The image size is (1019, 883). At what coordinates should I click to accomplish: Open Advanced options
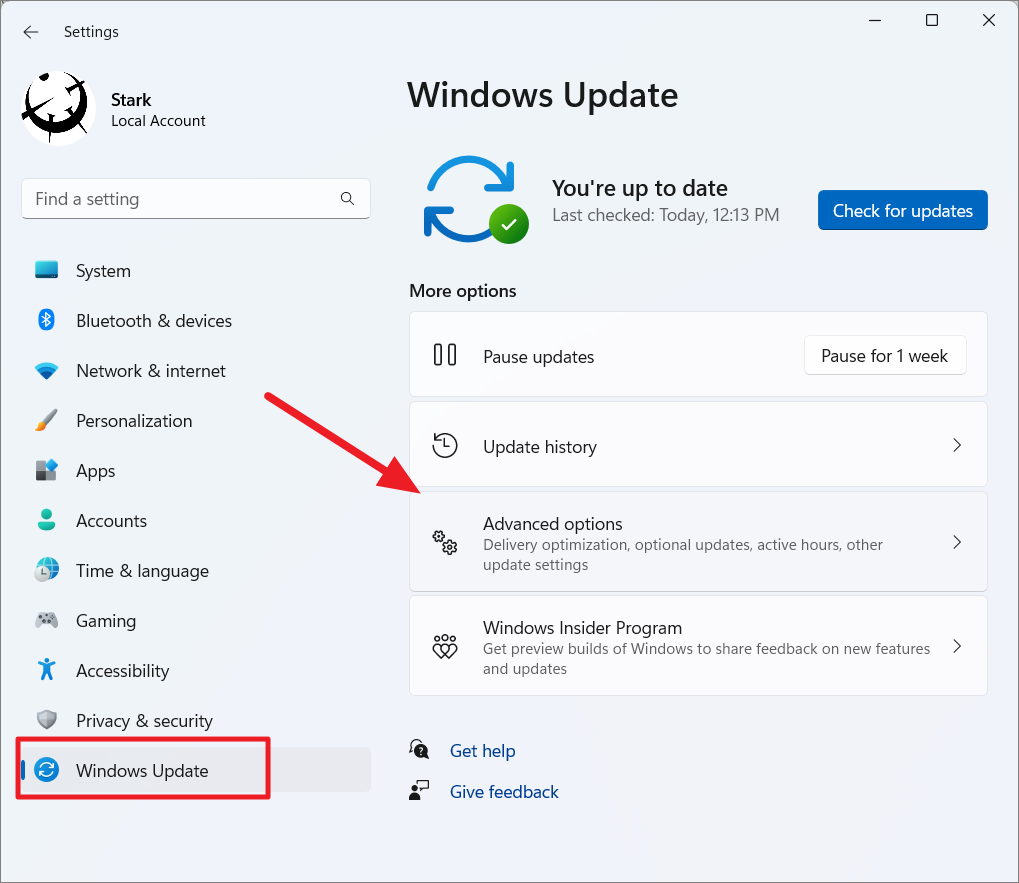pos(698,542)
